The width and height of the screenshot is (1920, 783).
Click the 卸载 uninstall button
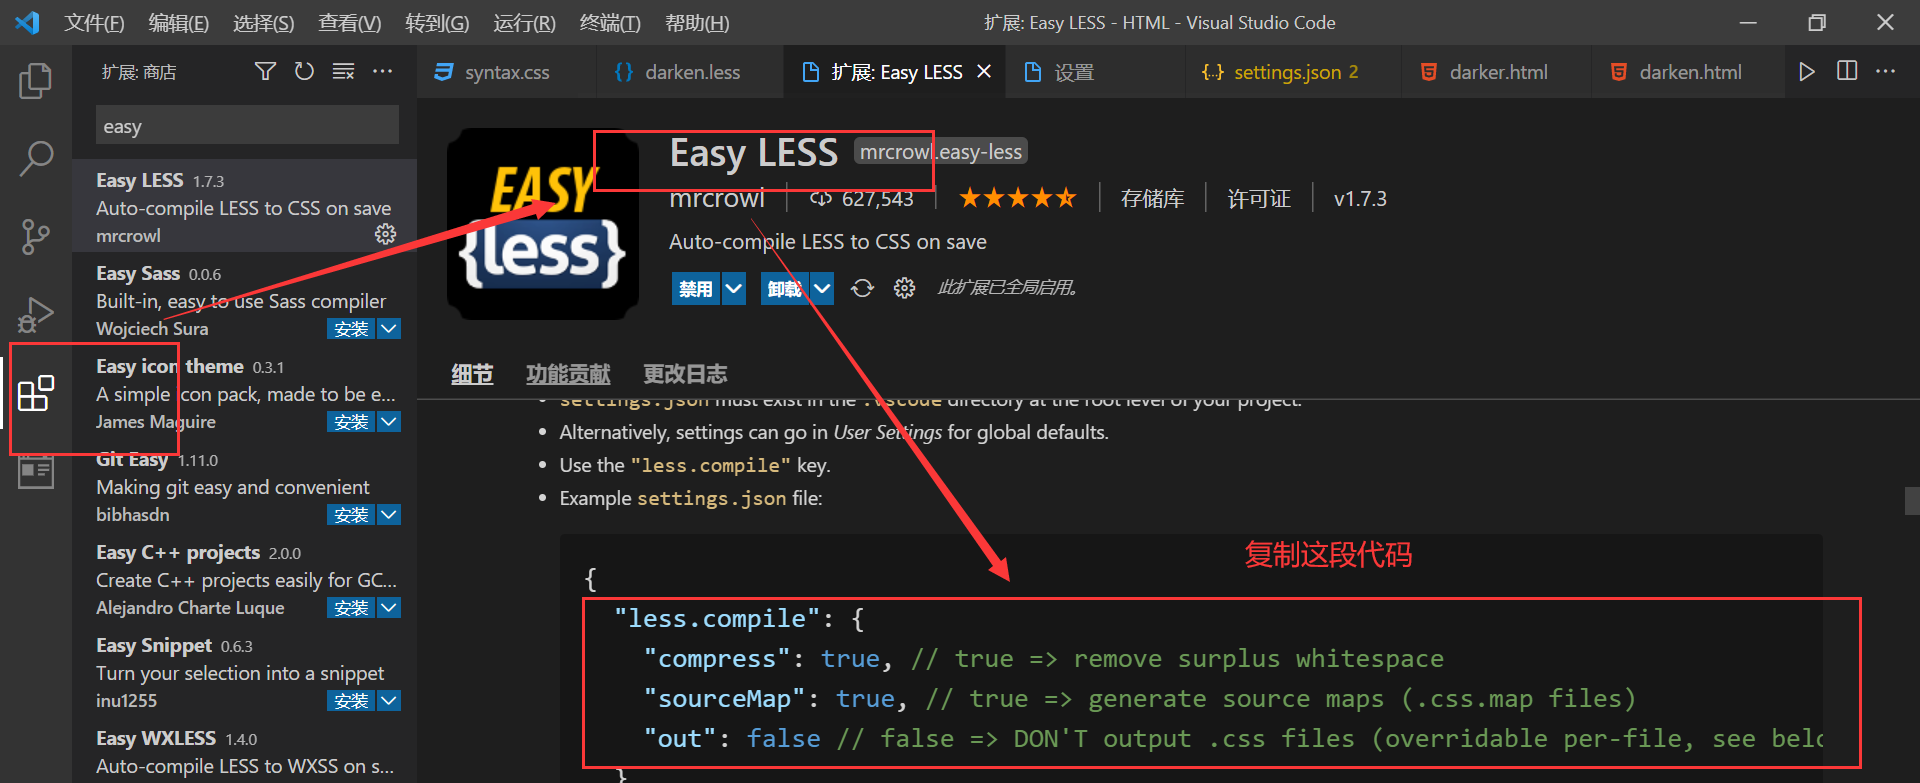784,289
